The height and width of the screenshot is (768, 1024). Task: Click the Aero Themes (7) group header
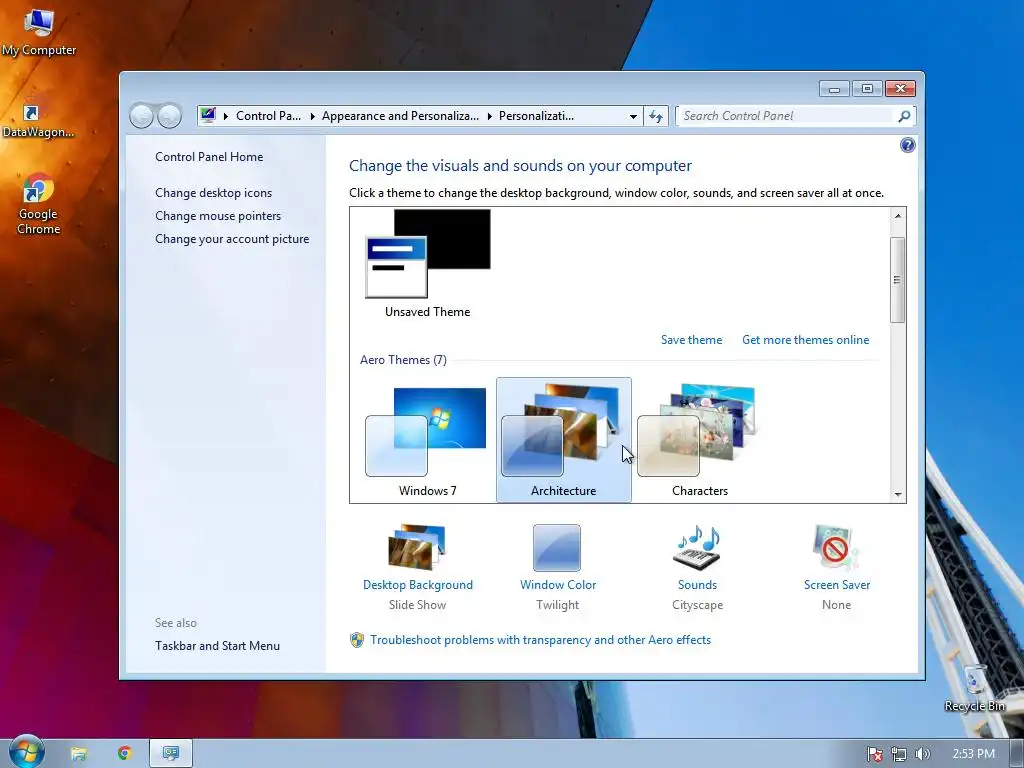click(x=403, y=360)
